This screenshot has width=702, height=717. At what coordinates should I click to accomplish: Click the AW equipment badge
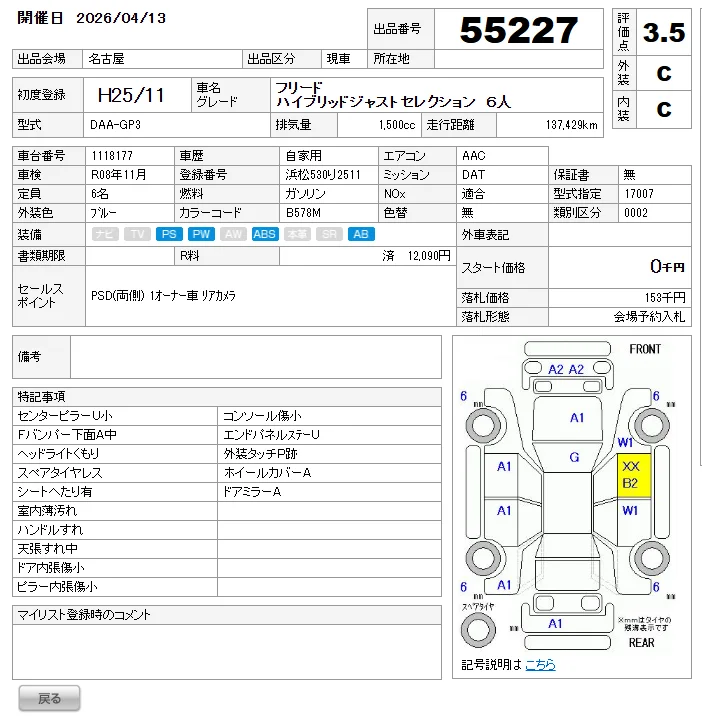[x=233, y=234]
